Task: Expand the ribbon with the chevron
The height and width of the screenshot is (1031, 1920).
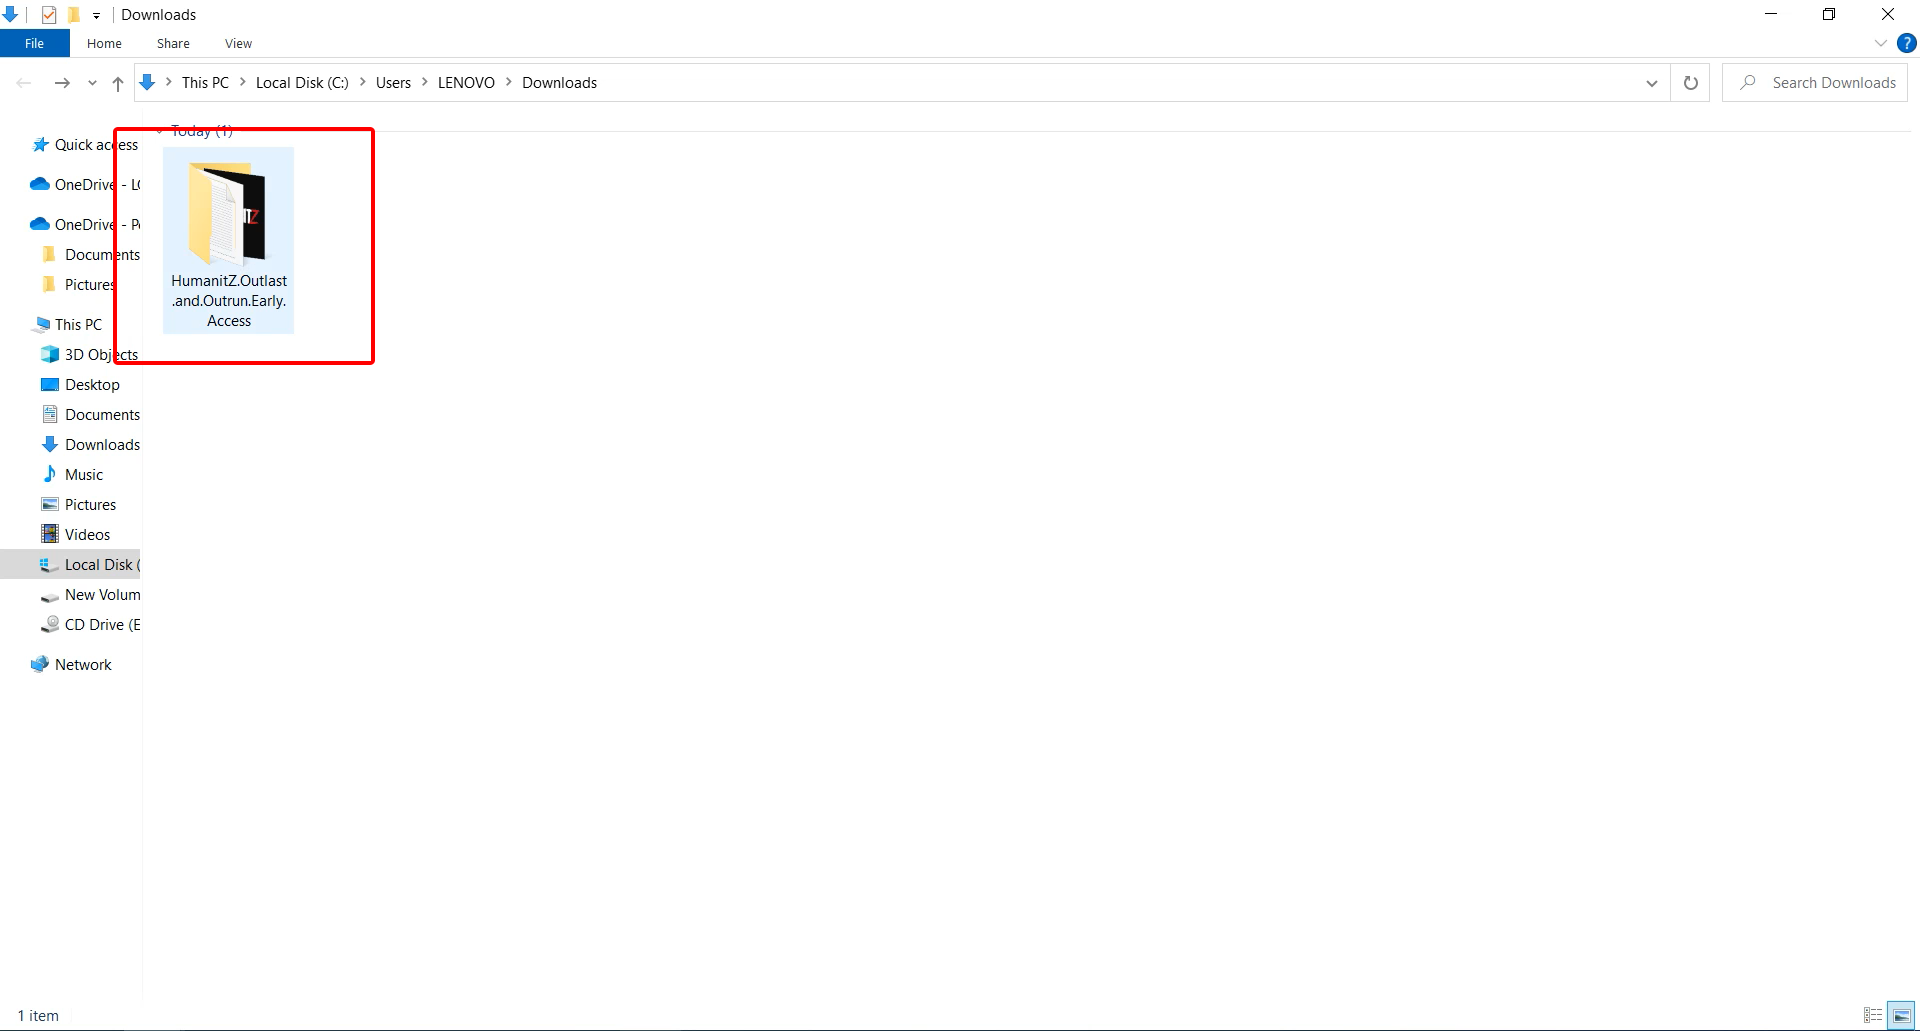Action: [x=1880, y=43]
